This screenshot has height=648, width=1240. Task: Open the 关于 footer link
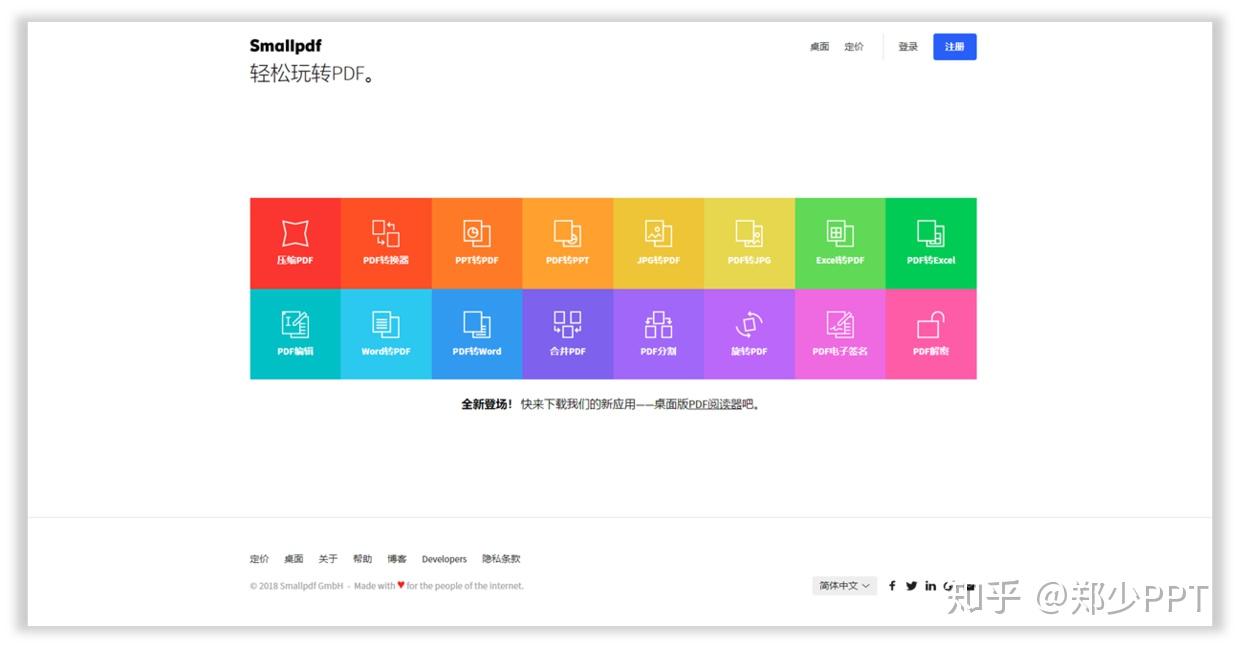pos(328,559)
